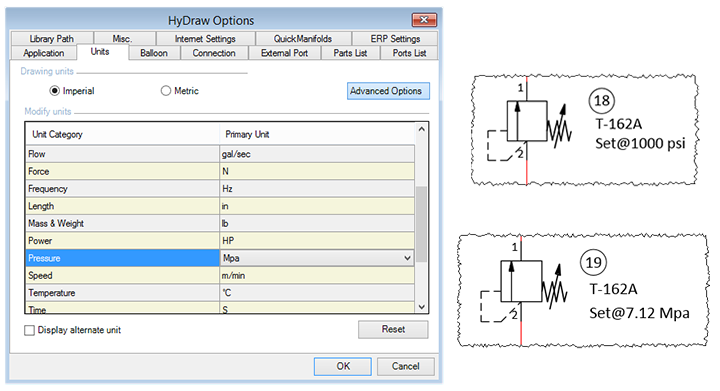Switch to the Application tab
The image size is (720, 391).
pos(44,53)
